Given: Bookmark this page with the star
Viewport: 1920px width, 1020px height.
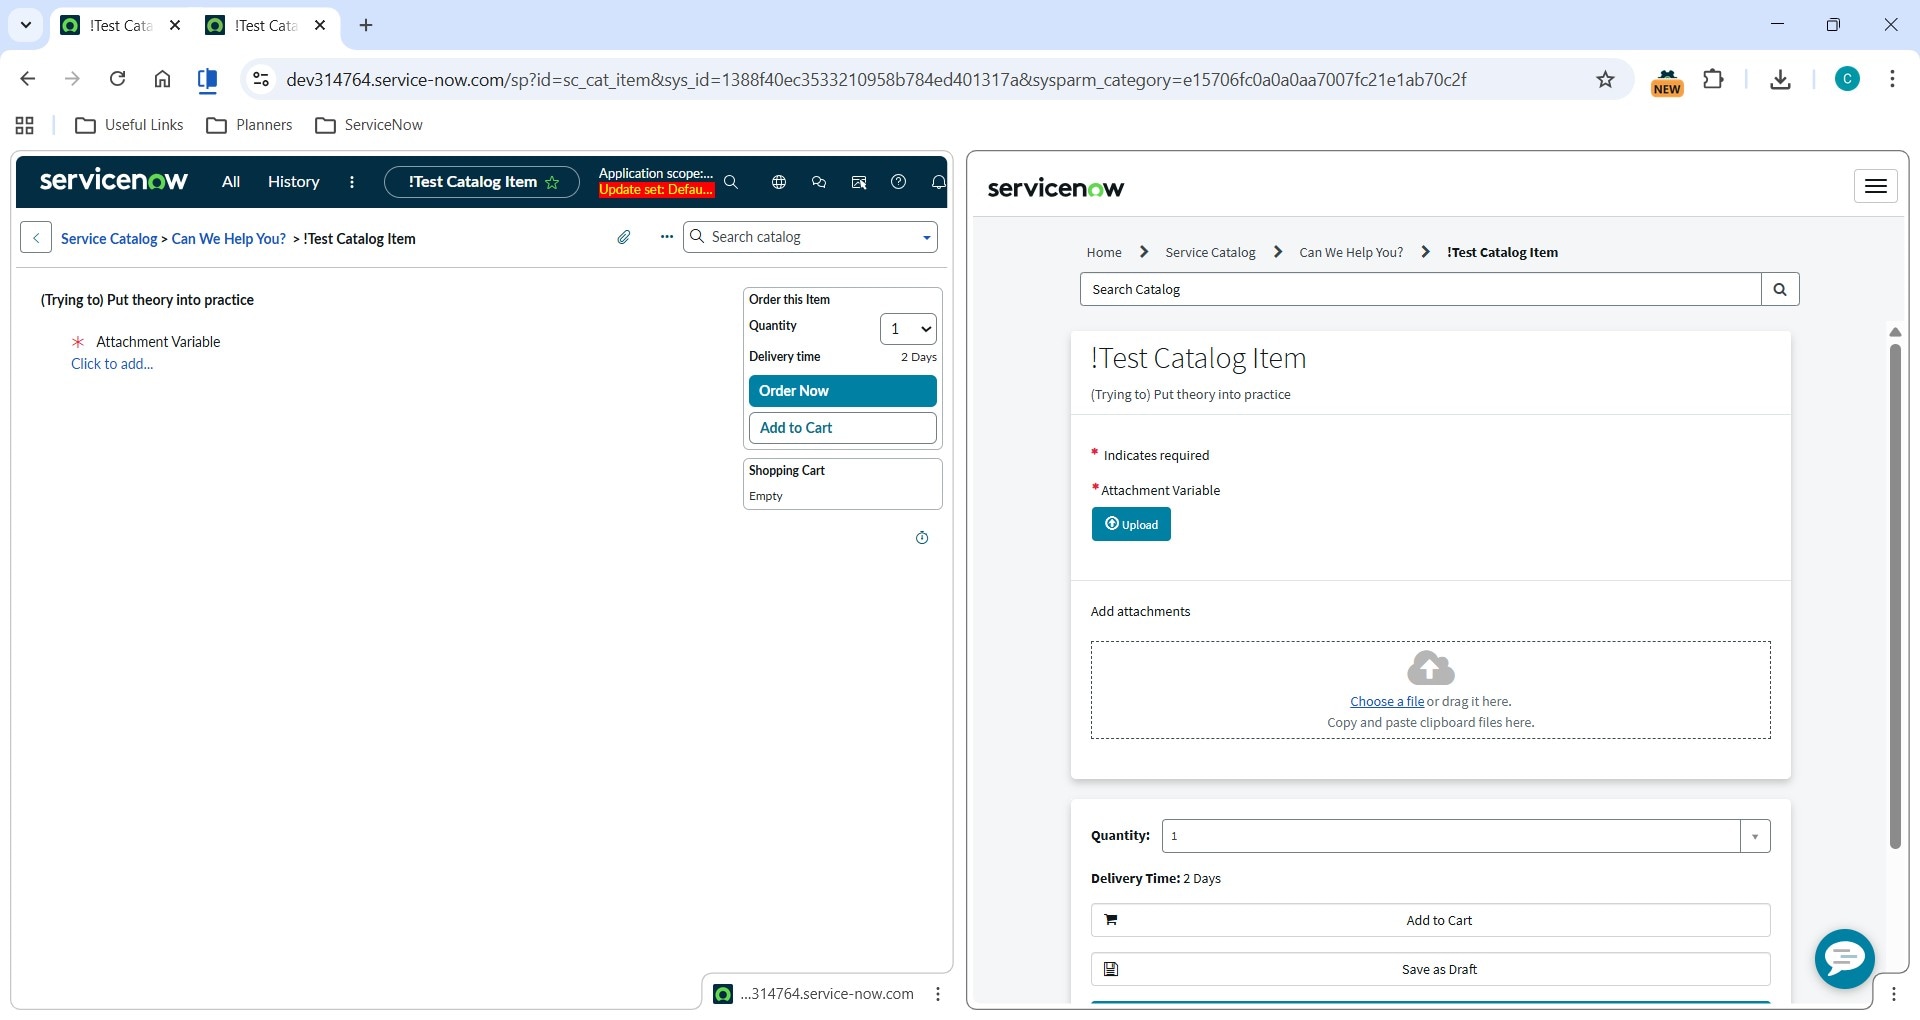Looking at the screenshot, I should [1605, 79].
